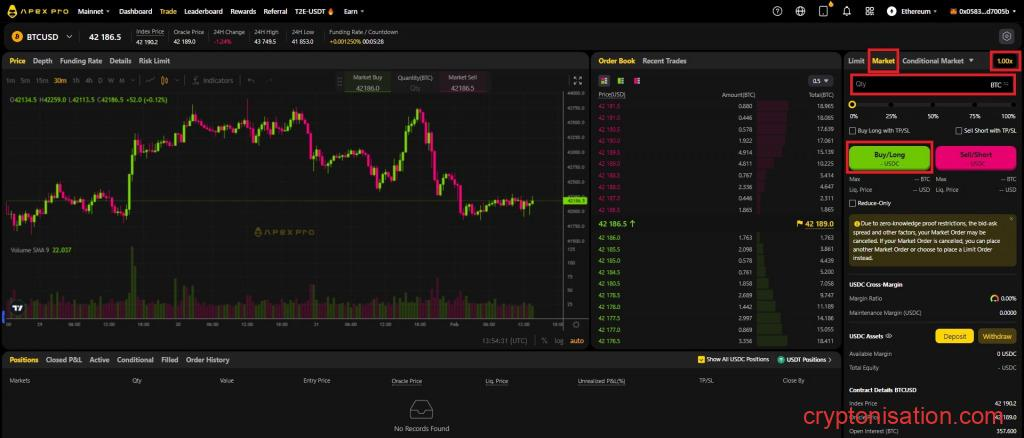
Task: Switch to the Recent Trades tab
Action: 664,61
